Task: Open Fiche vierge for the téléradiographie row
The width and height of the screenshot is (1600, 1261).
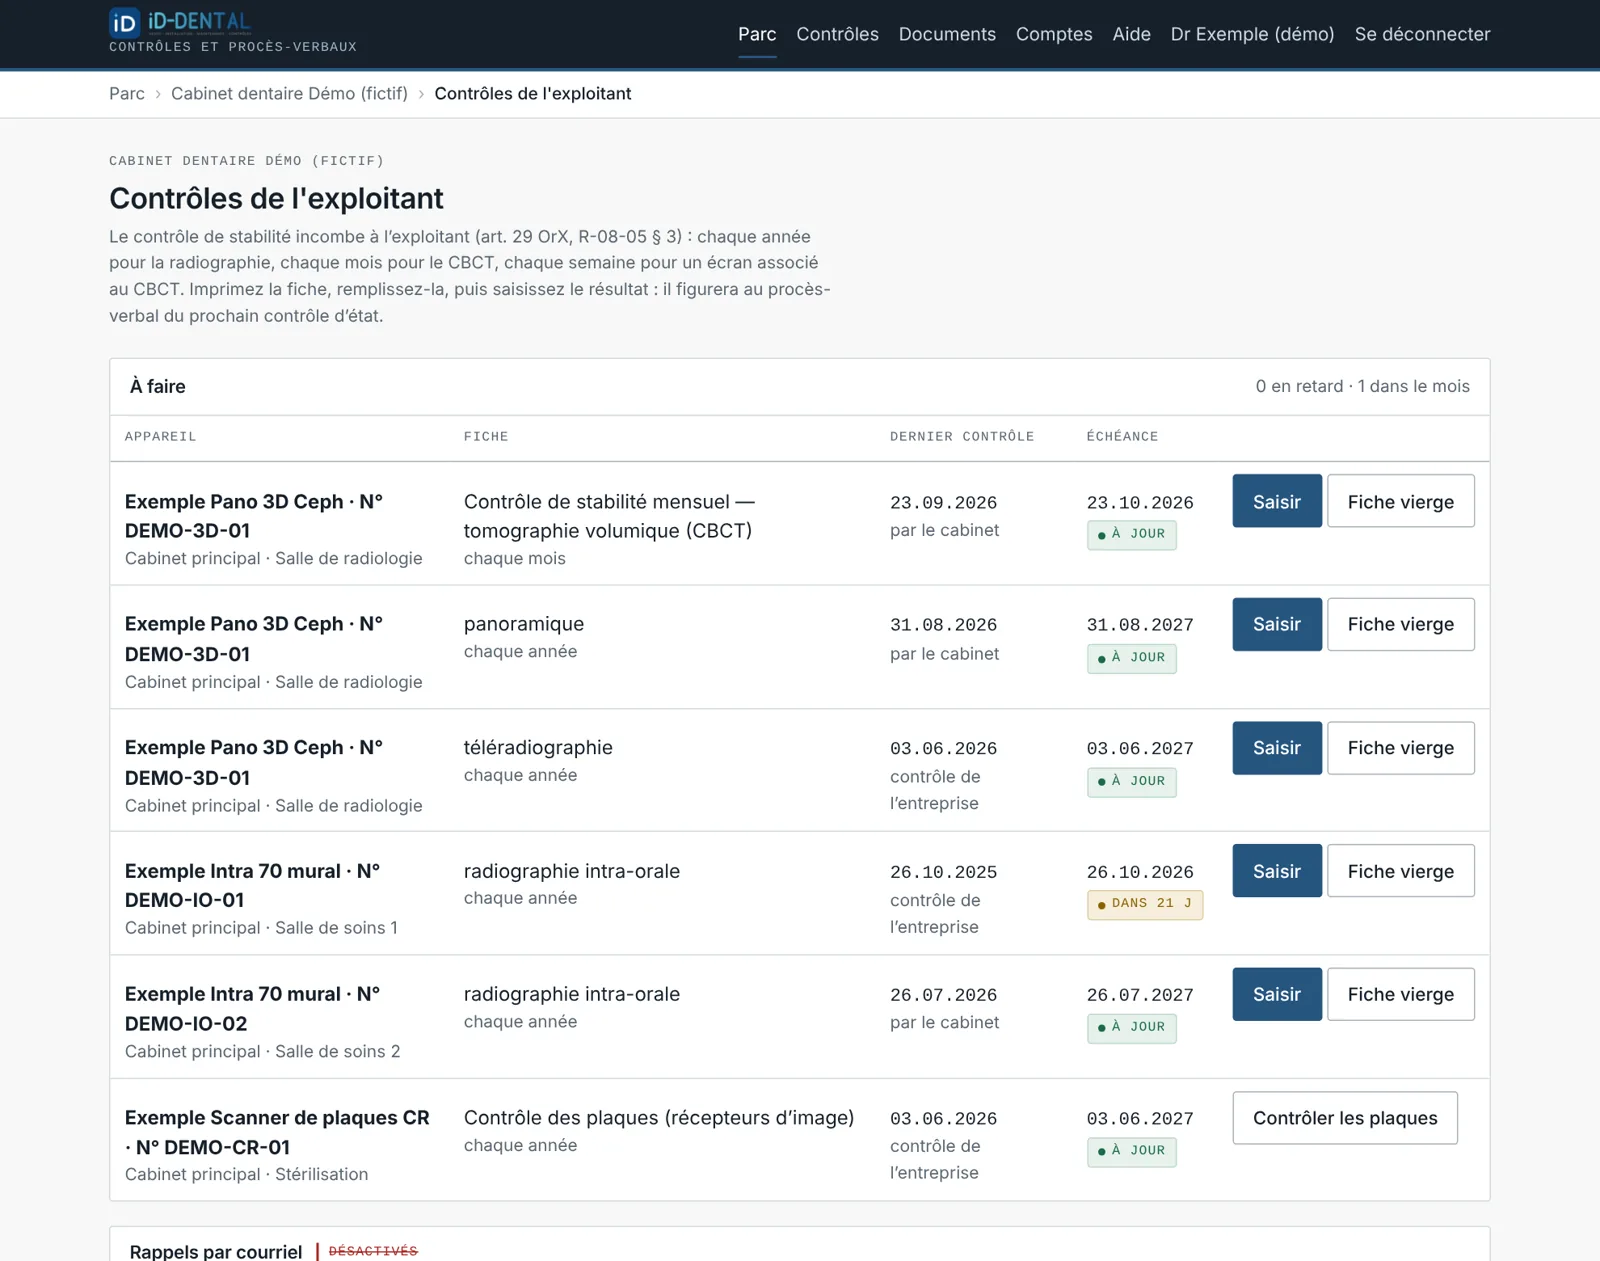Action: (1400, 748)
